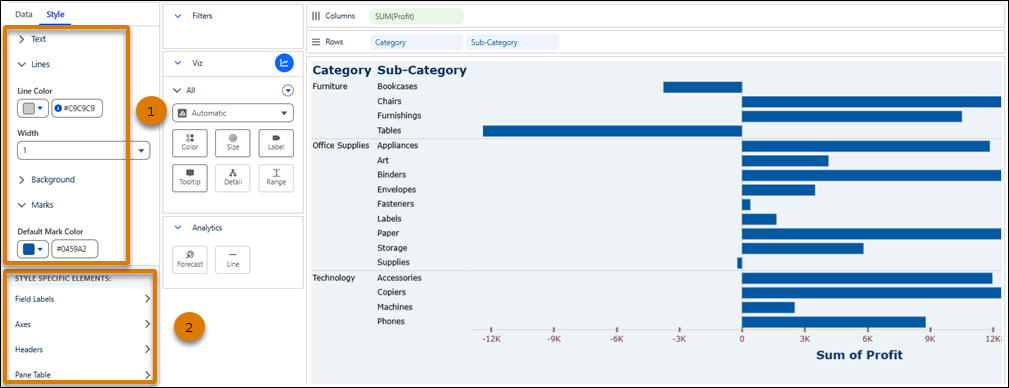Click the Tables sub-category label
Screen dimensions: 1009x388
pyautogui.click(x=388, y=131)
